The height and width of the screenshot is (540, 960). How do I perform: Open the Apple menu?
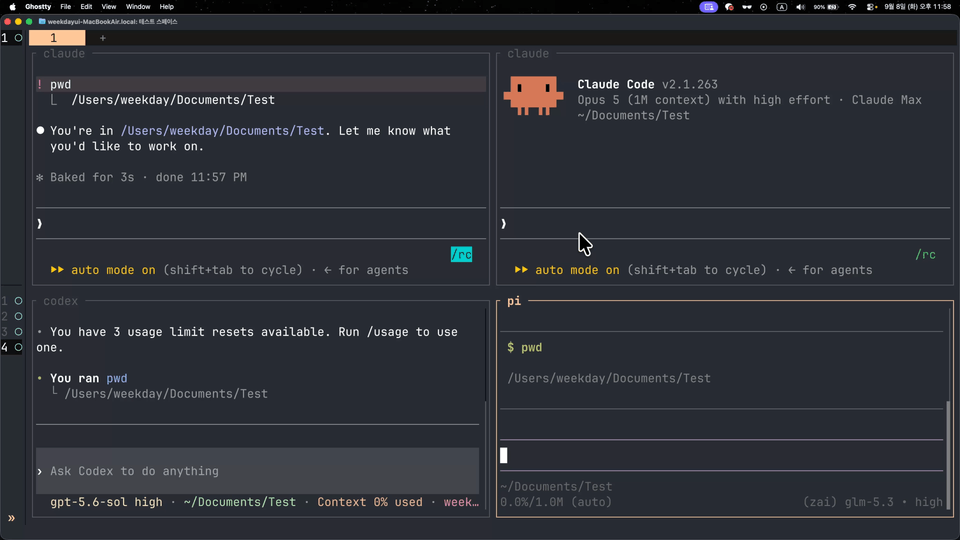(x=12, y=7)
